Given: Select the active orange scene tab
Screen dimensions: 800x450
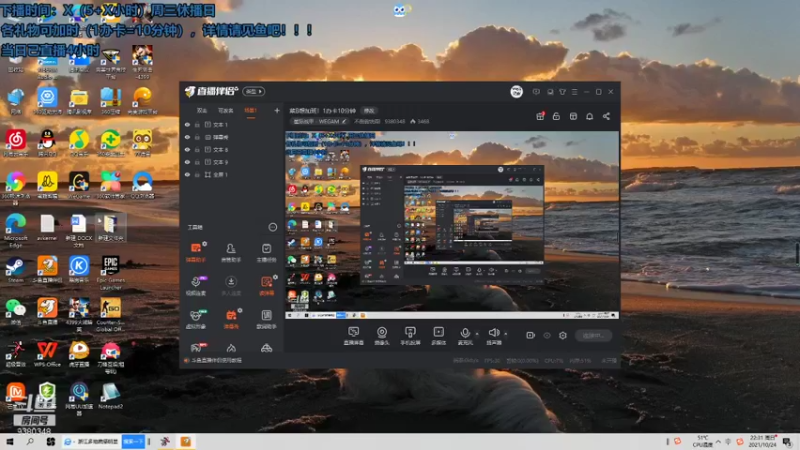Looking at the screenshot, I should click(251, 111).
